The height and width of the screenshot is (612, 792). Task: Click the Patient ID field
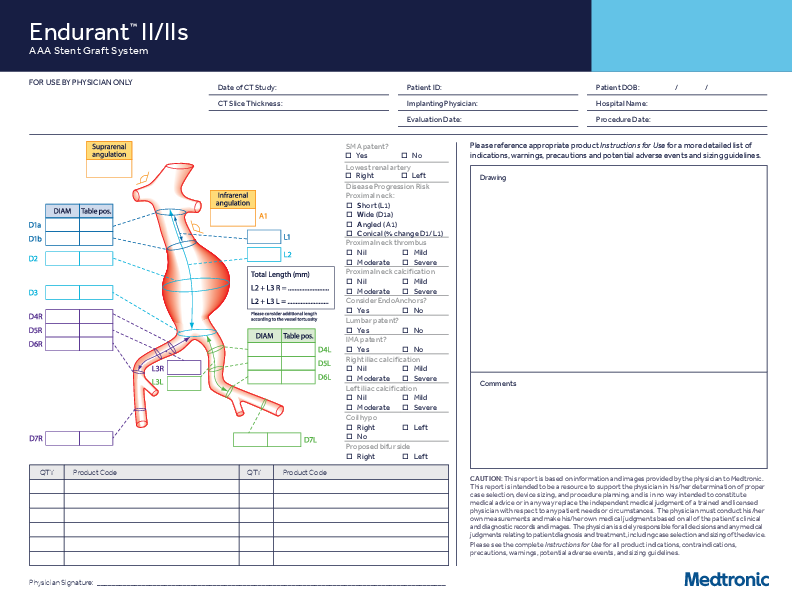[x=488, y=88]
